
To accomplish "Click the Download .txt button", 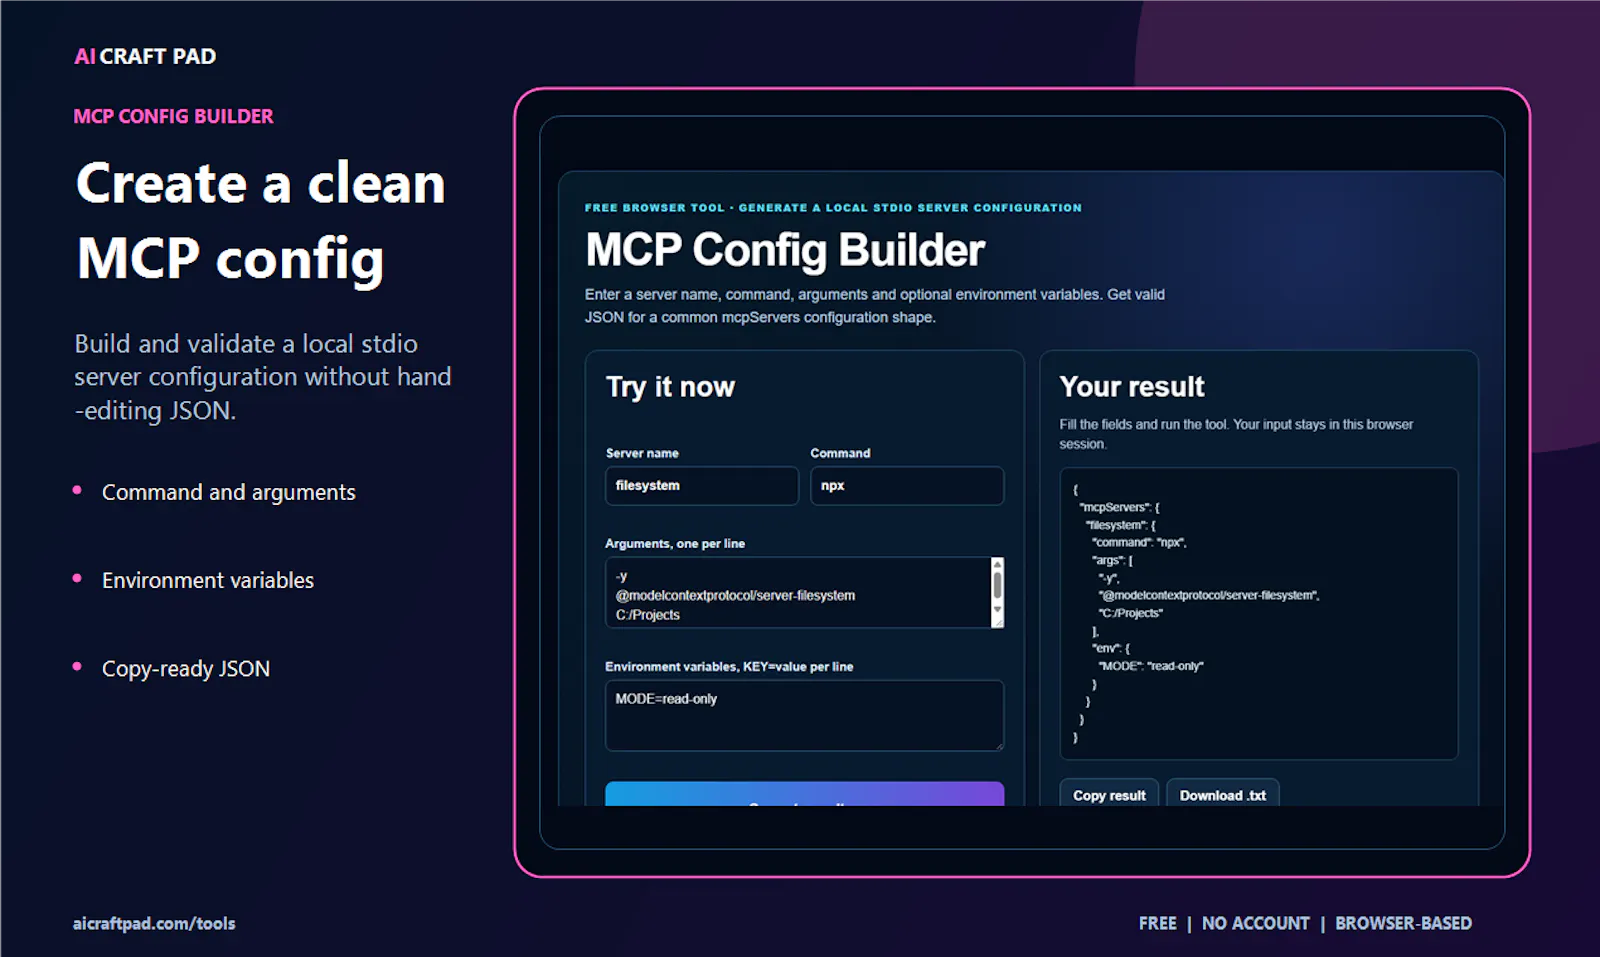I will tap(1222, 795).
